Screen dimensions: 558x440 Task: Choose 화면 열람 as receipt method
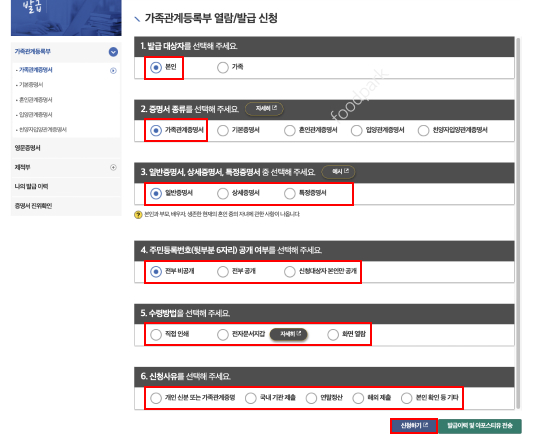click(333, 335)
